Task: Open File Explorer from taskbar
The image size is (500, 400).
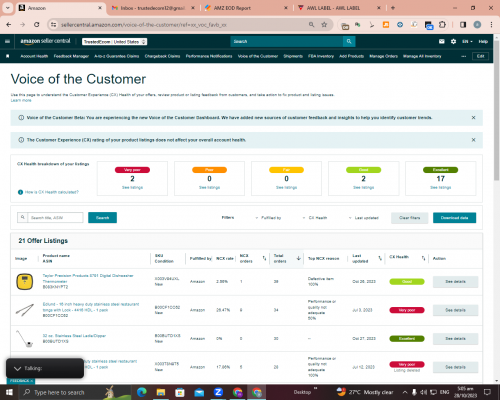Action: (161, 392)
